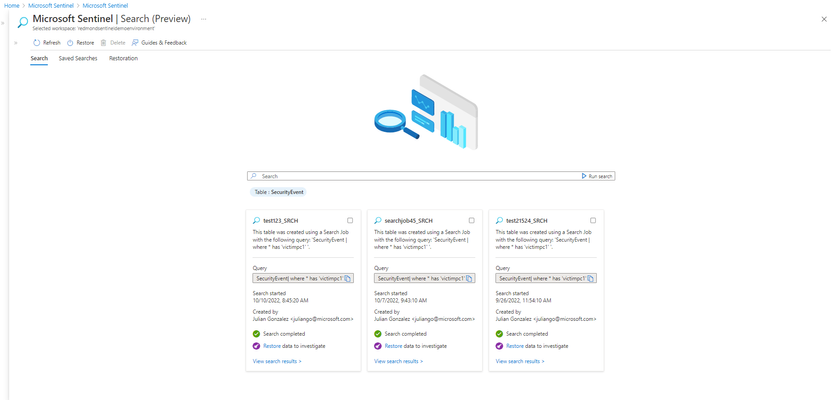The width and height of the screenshot is (834, 400).
Task: Copy the query in test123_SRCH card
Action: (x=347, y=278)
